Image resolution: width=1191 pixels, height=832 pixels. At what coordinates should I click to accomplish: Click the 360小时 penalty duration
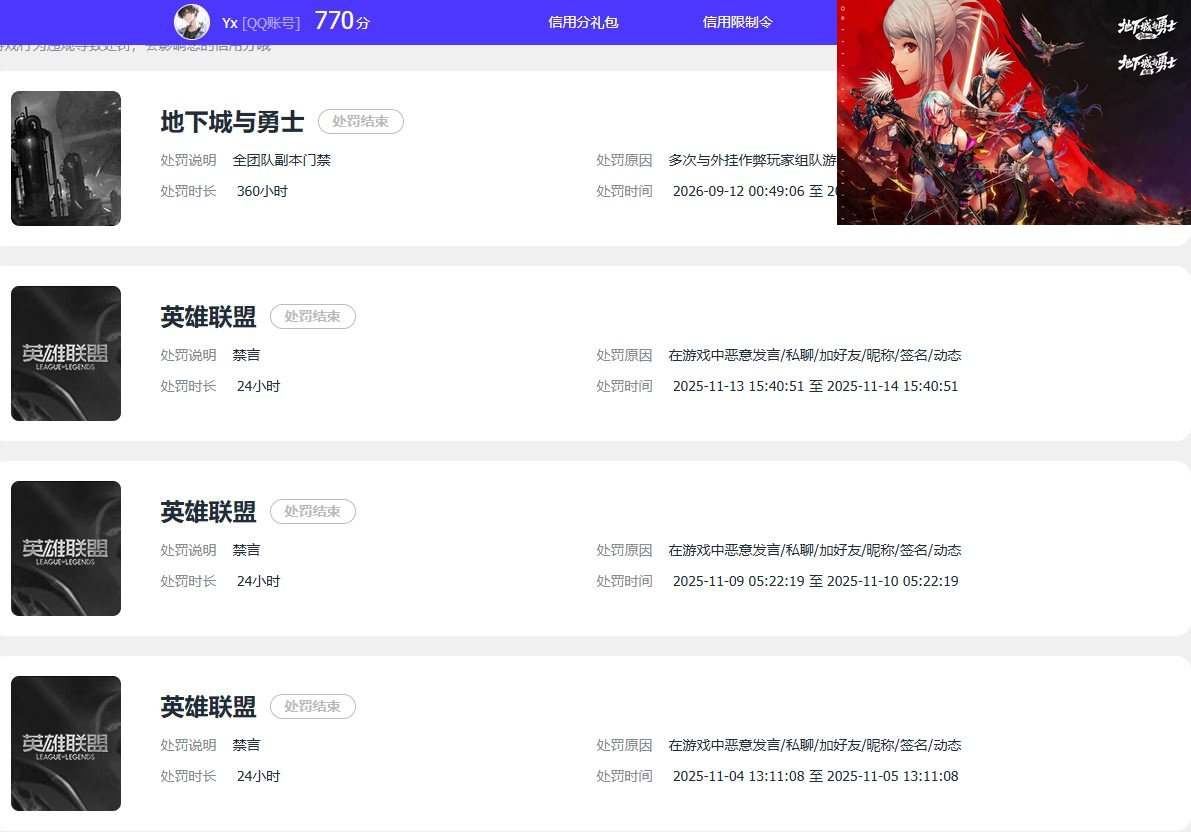coord(262,191)
